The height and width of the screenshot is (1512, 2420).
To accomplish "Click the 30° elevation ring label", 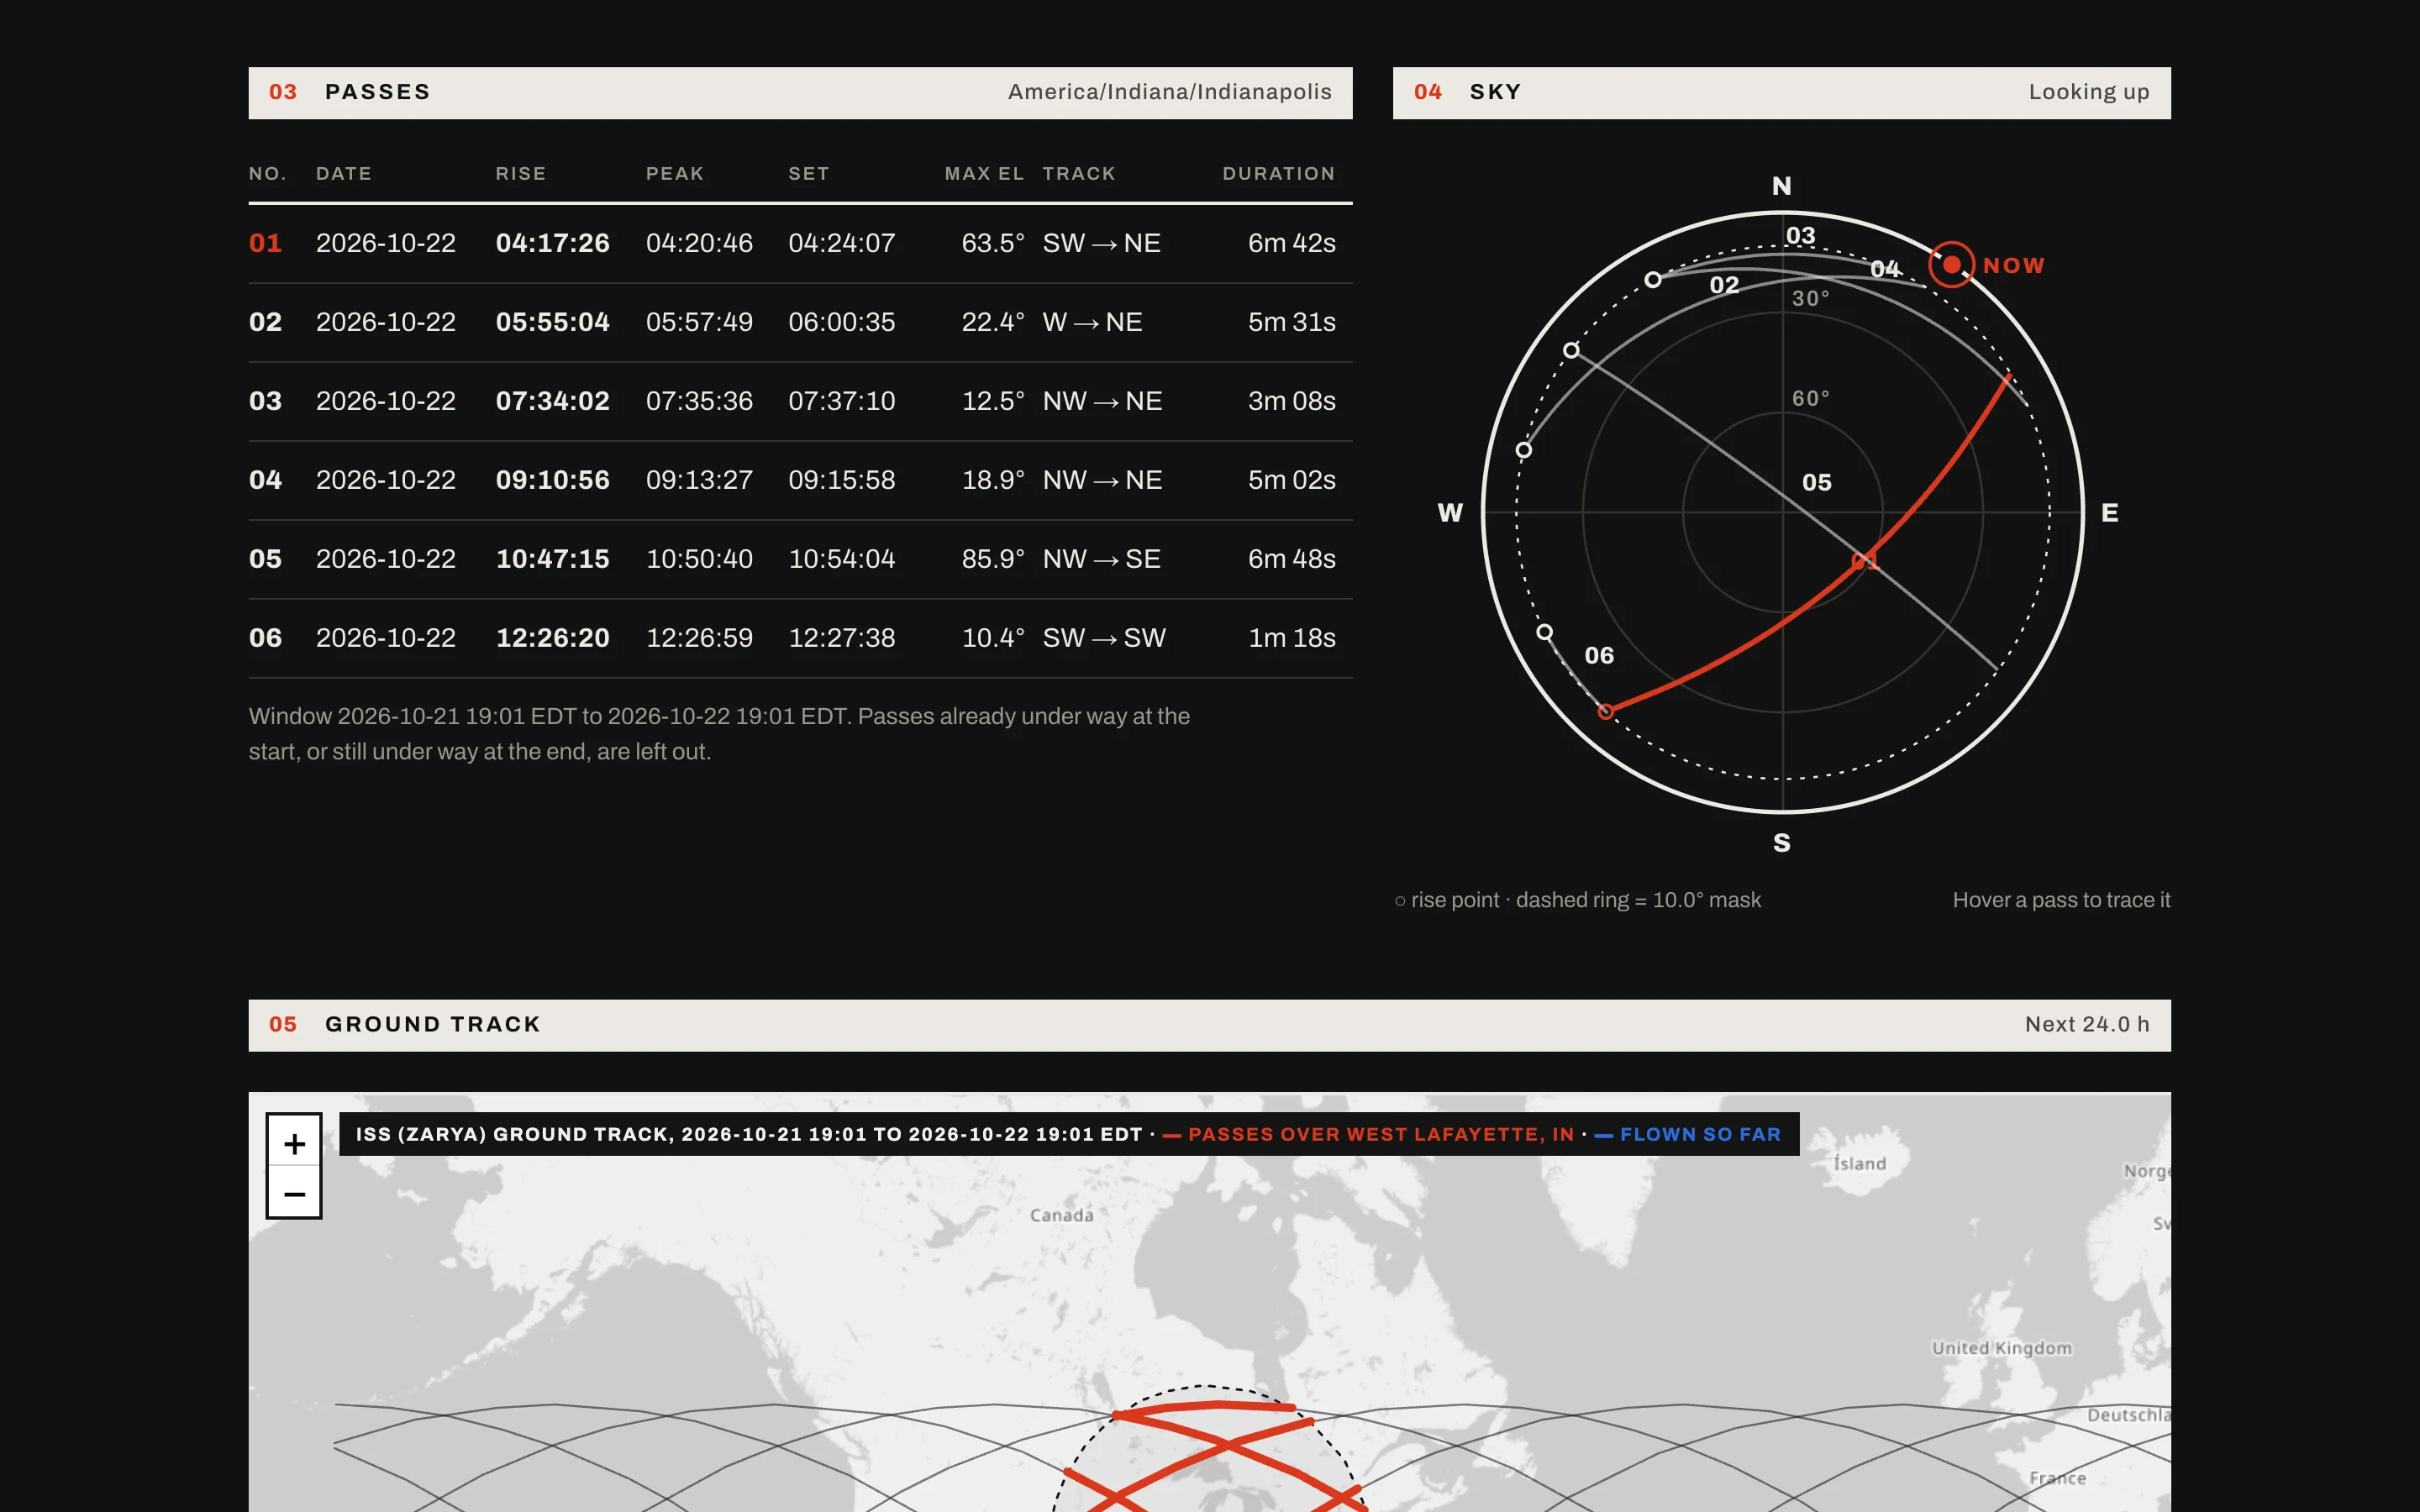I will click(x=1810, y=298).
